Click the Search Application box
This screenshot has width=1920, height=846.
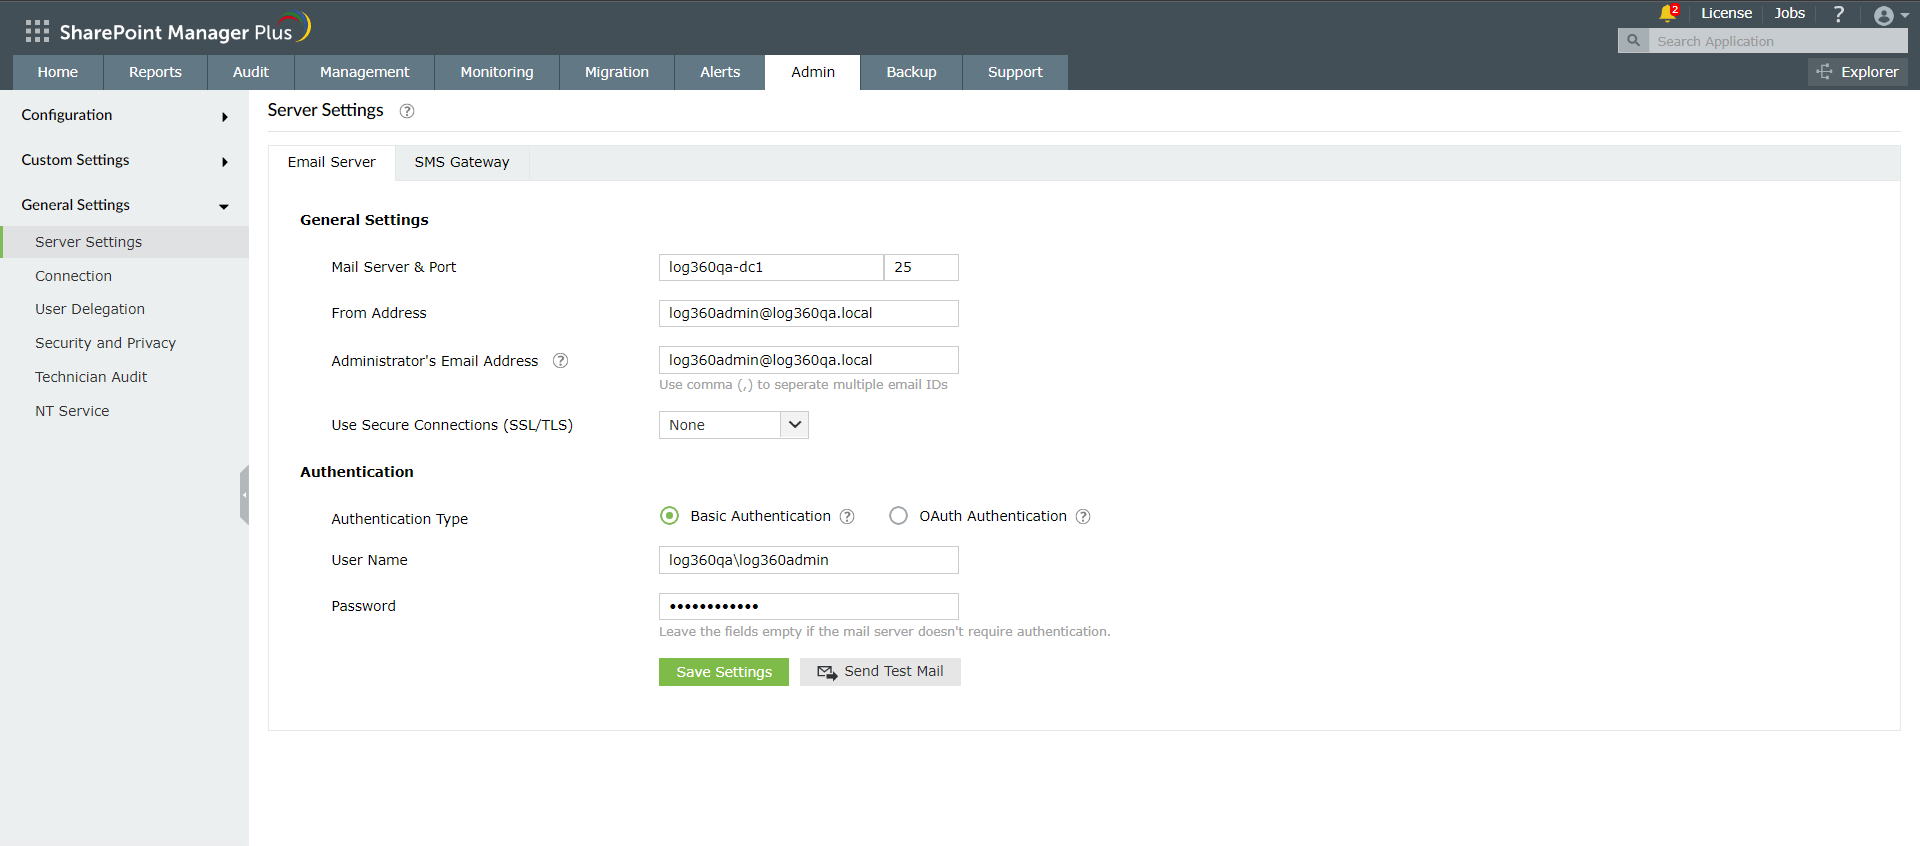(1778, 41)
